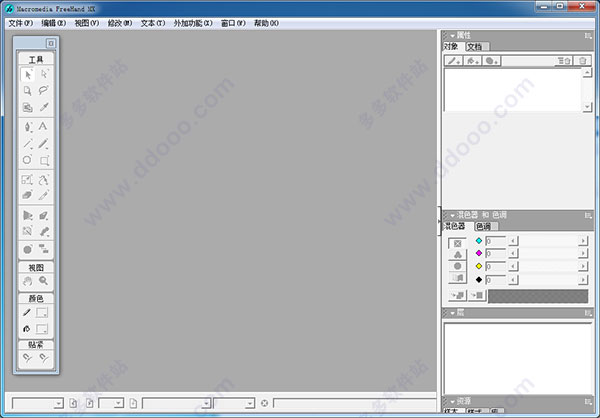Image resolution: width=600 pixels, height=418 pixels.
Task: Add an effect in Object panel
Action: (x=491, y=61)
